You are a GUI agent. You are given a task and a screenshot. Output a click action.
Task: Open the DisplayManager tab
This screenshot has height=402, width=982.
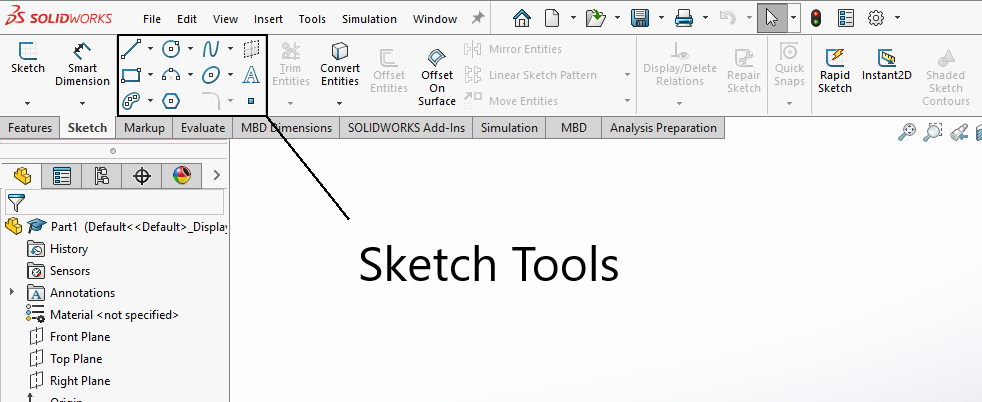pos(182,176)
